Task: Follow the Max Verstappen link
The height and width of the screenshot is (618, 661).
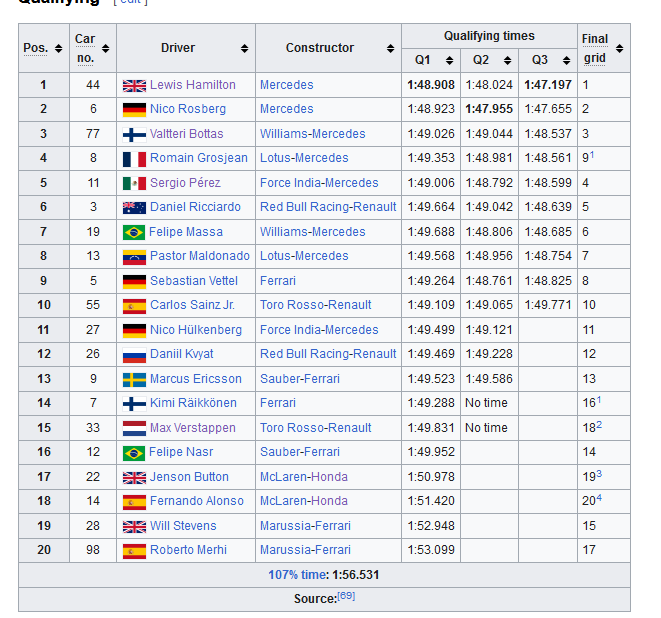Action: [193, 427]
